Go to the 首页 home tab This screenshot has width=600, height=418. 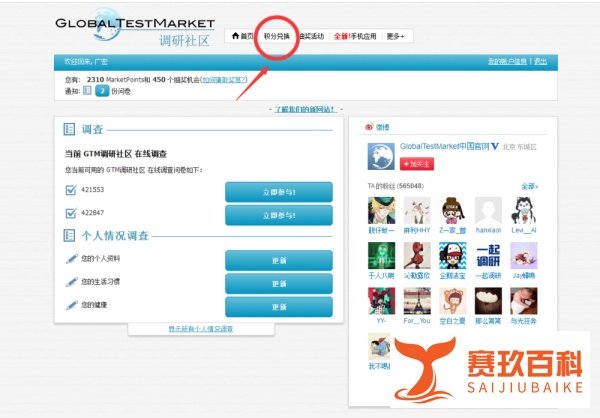click(243, 36)
